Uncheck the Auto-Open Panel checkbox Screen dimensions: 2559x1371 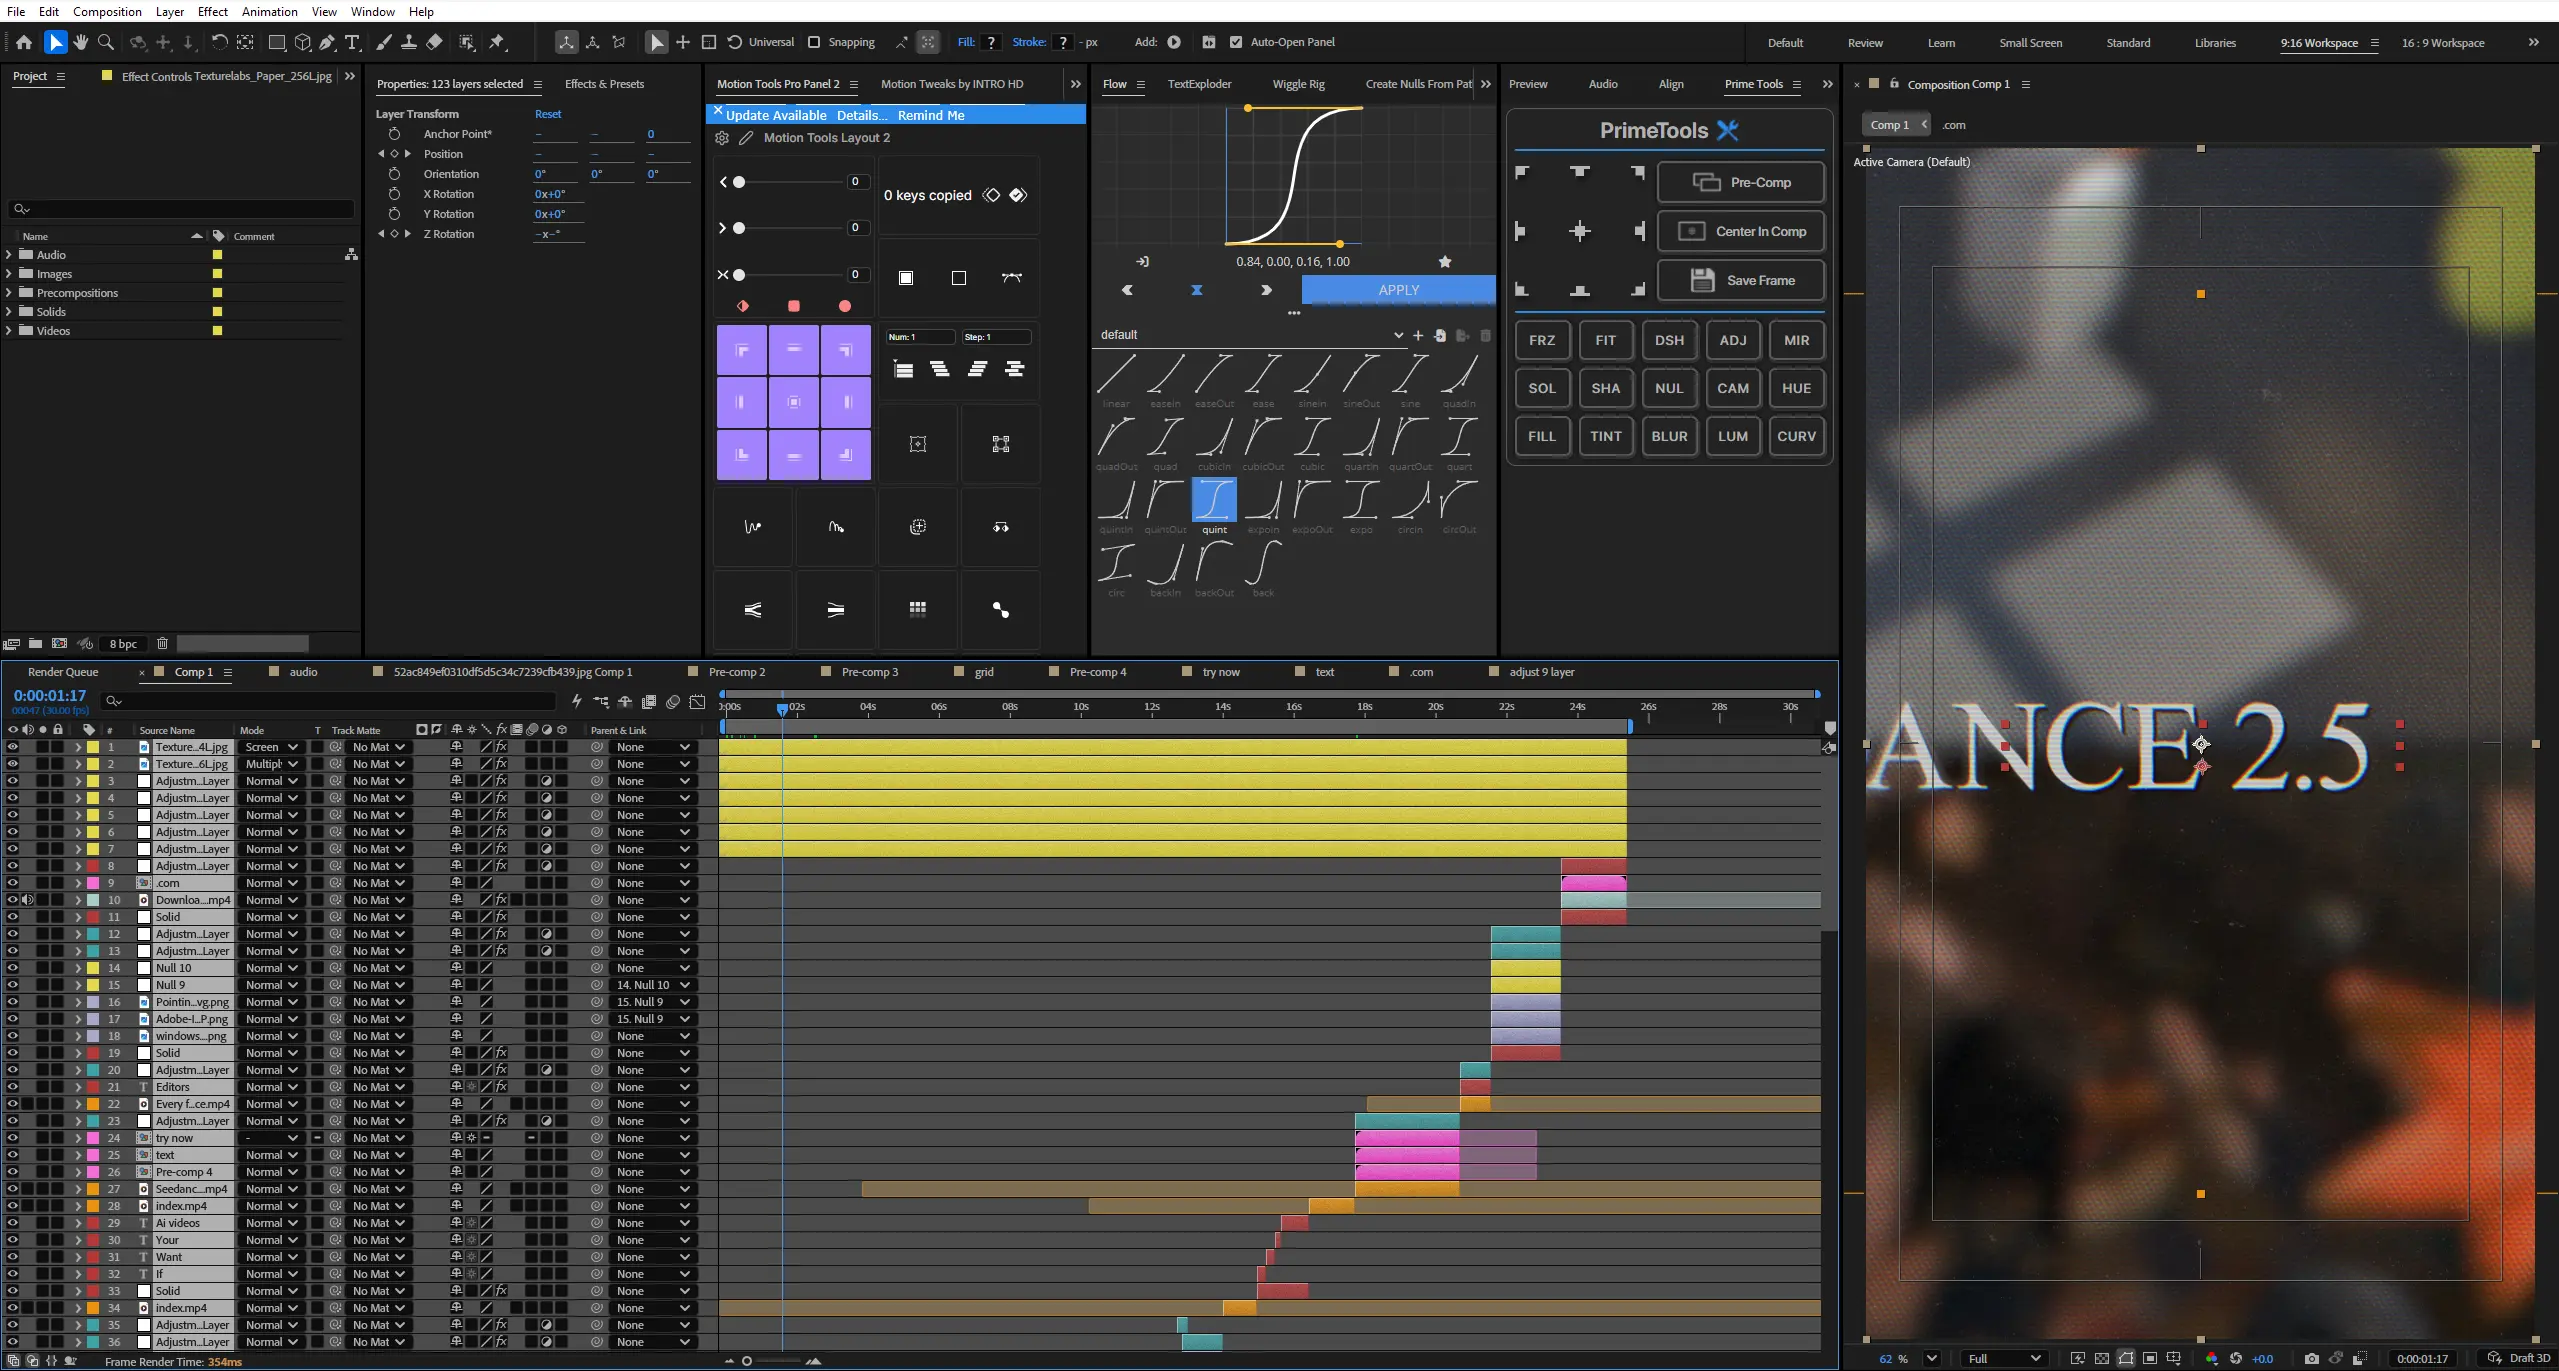1236,42
